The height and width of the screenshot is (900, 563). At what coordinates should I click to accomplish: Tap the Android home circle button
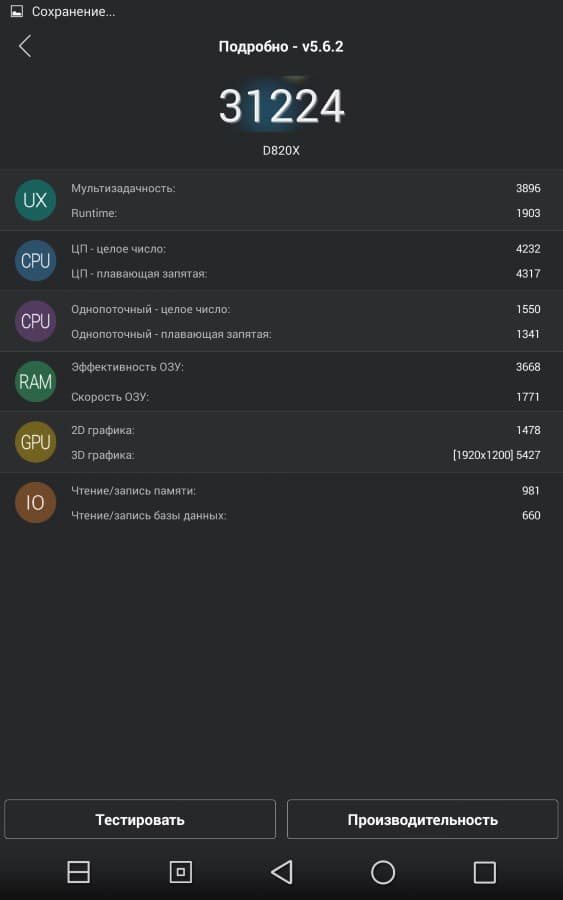[x=383, y=872]
